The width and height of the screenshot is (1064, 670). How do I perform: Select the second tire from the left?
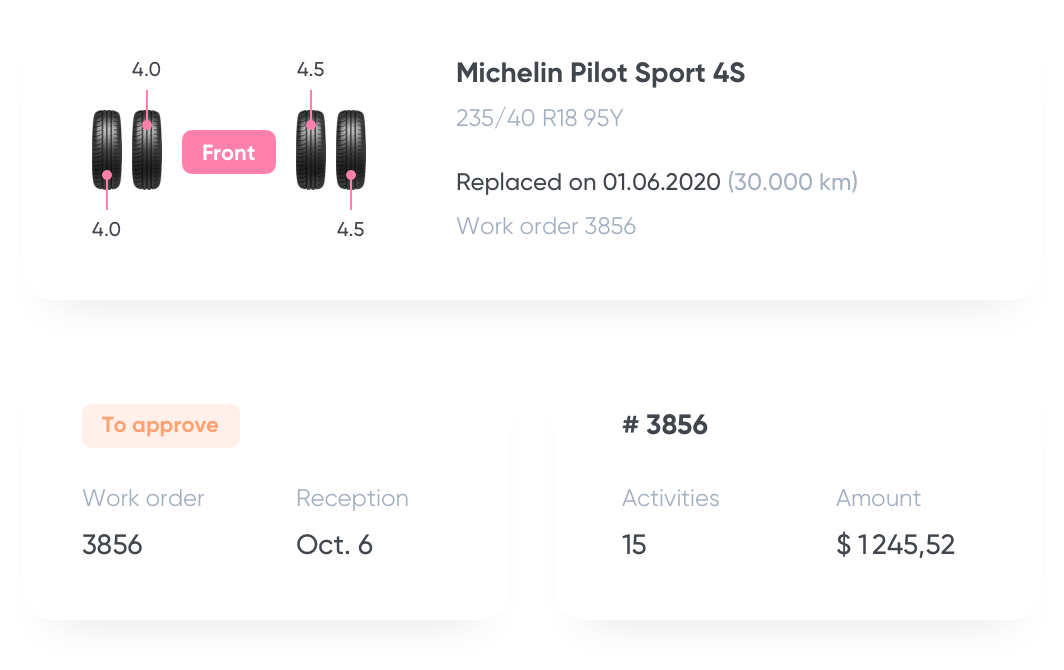147,150
